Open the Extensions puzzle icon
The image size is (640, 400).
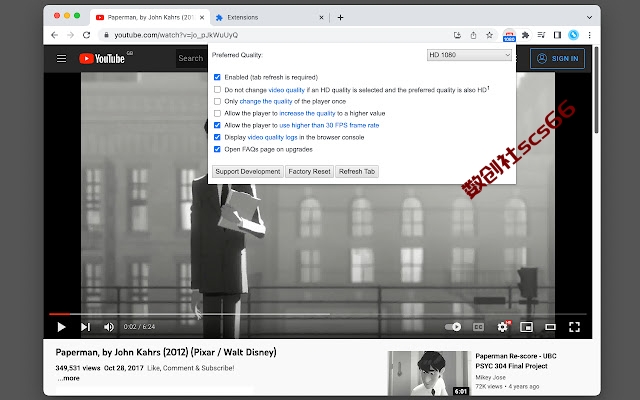(x=525, y=35)
